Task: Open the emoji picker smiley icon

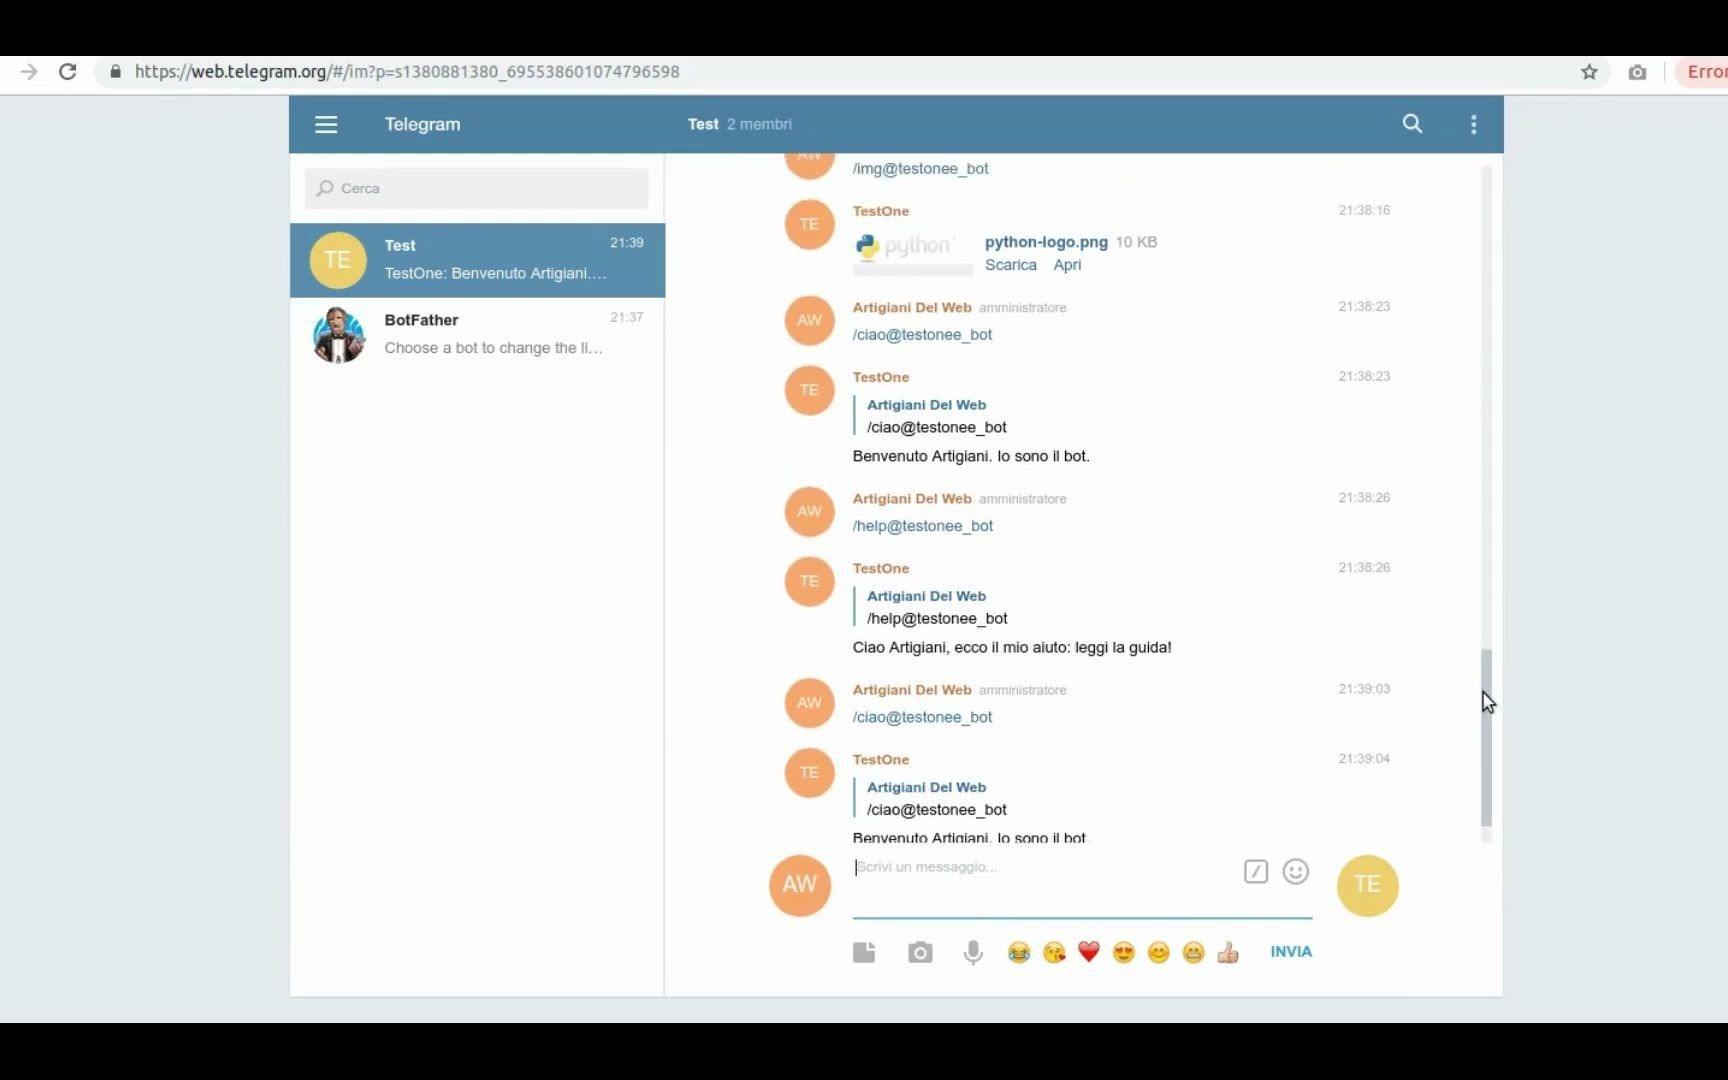Action: pyautogui.click(x=1295, y=871)
